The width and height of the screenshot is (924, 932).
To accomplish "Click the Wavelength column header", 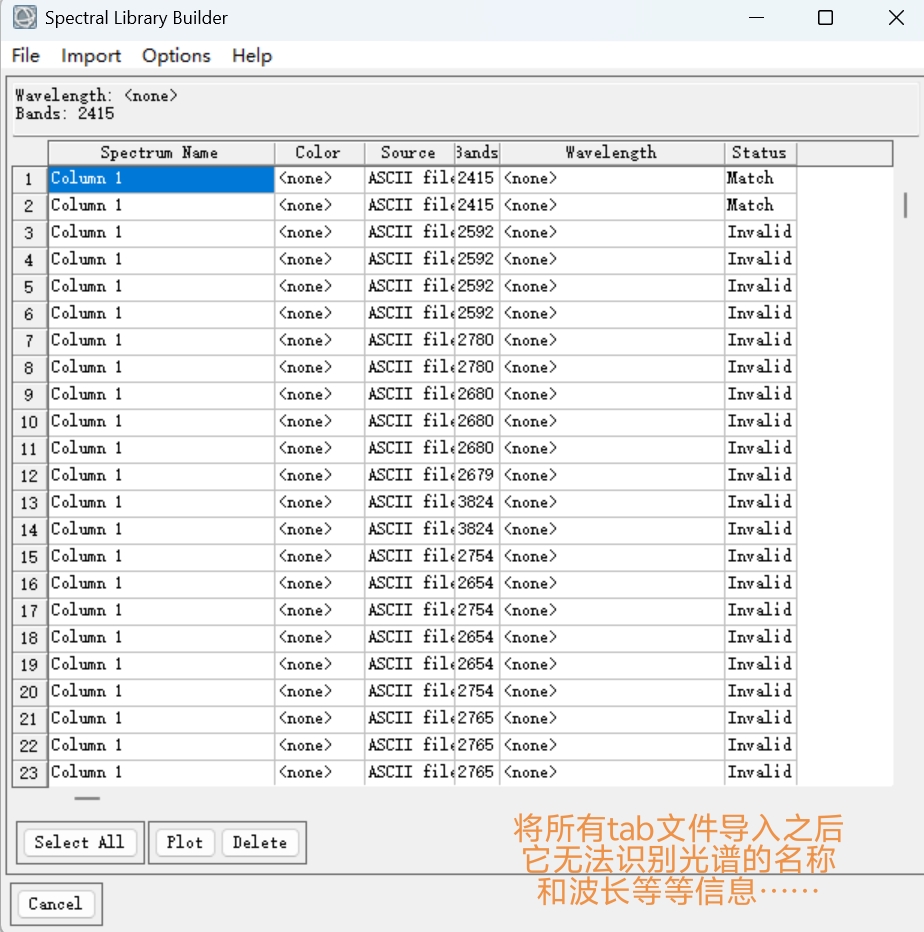I will point(611,153).
